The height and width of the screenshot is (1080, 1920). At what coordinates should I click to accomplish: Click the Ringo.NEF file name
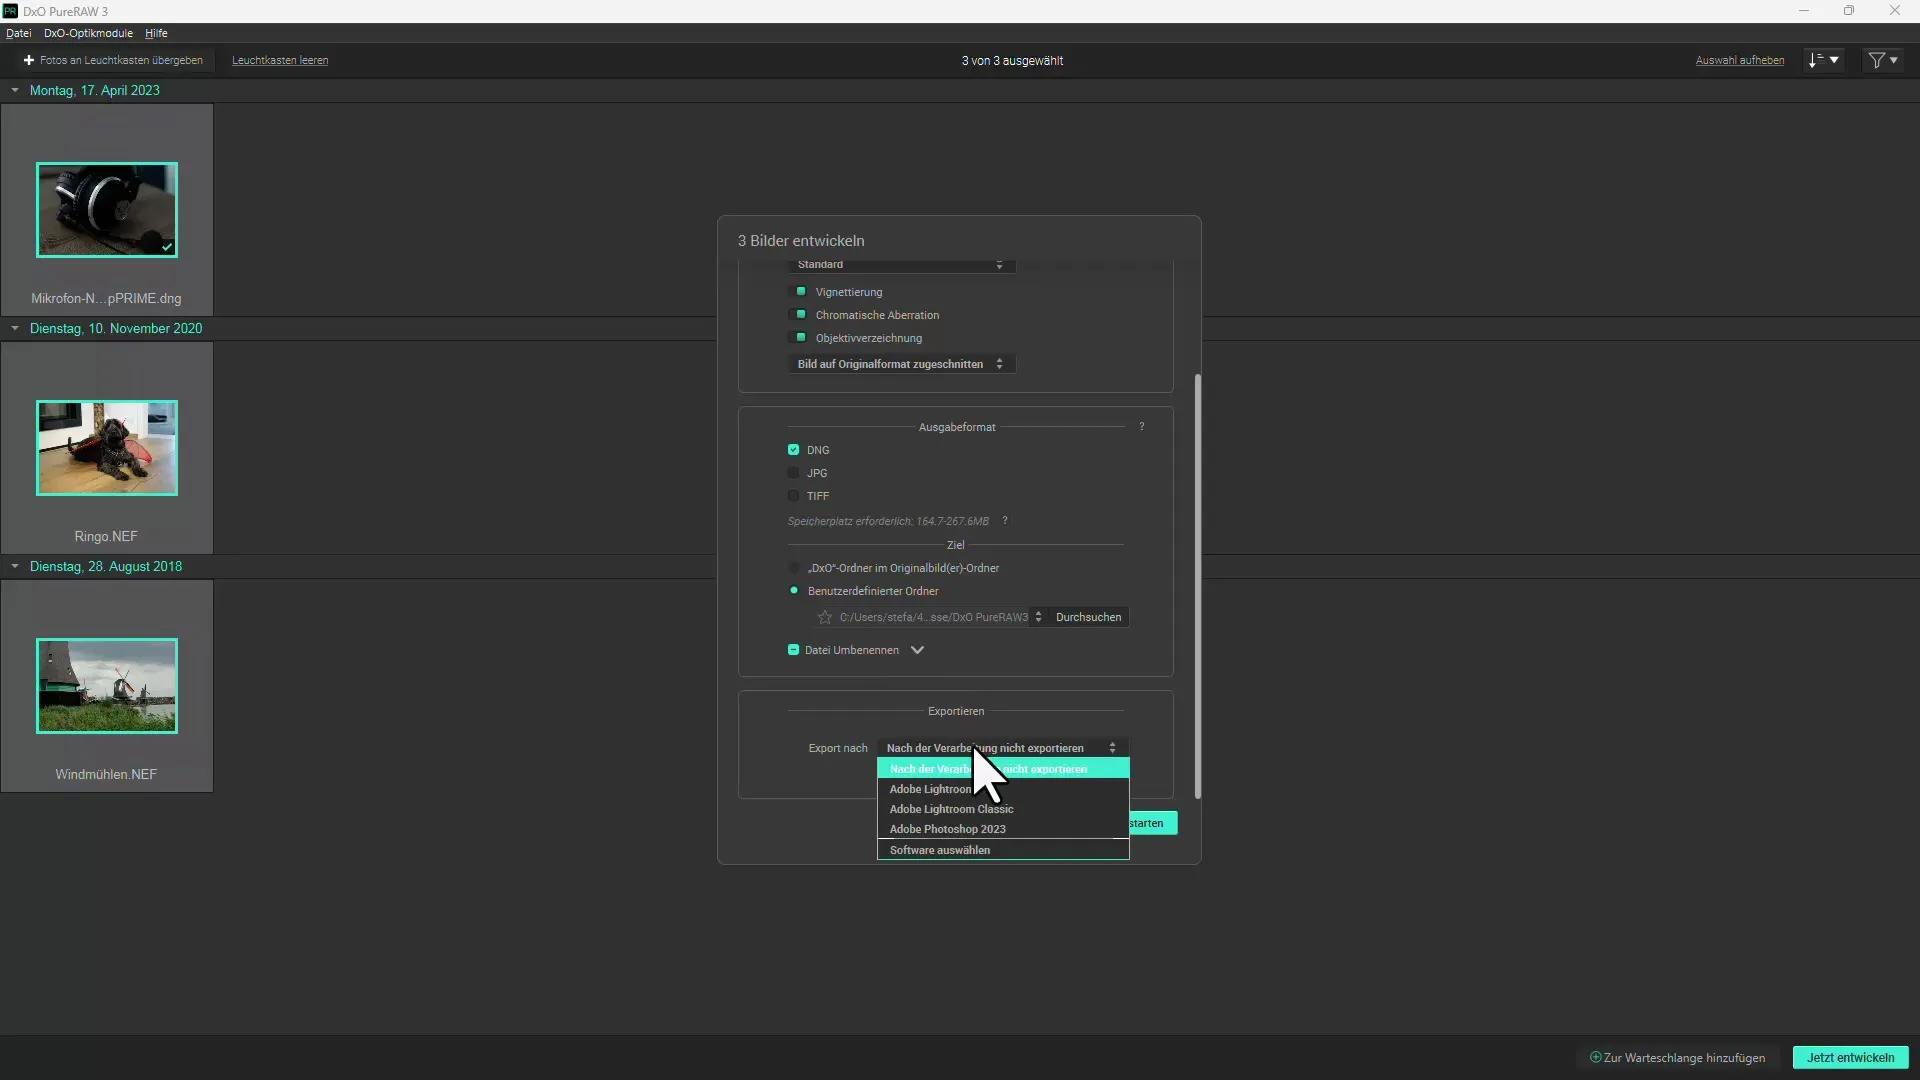106,537
